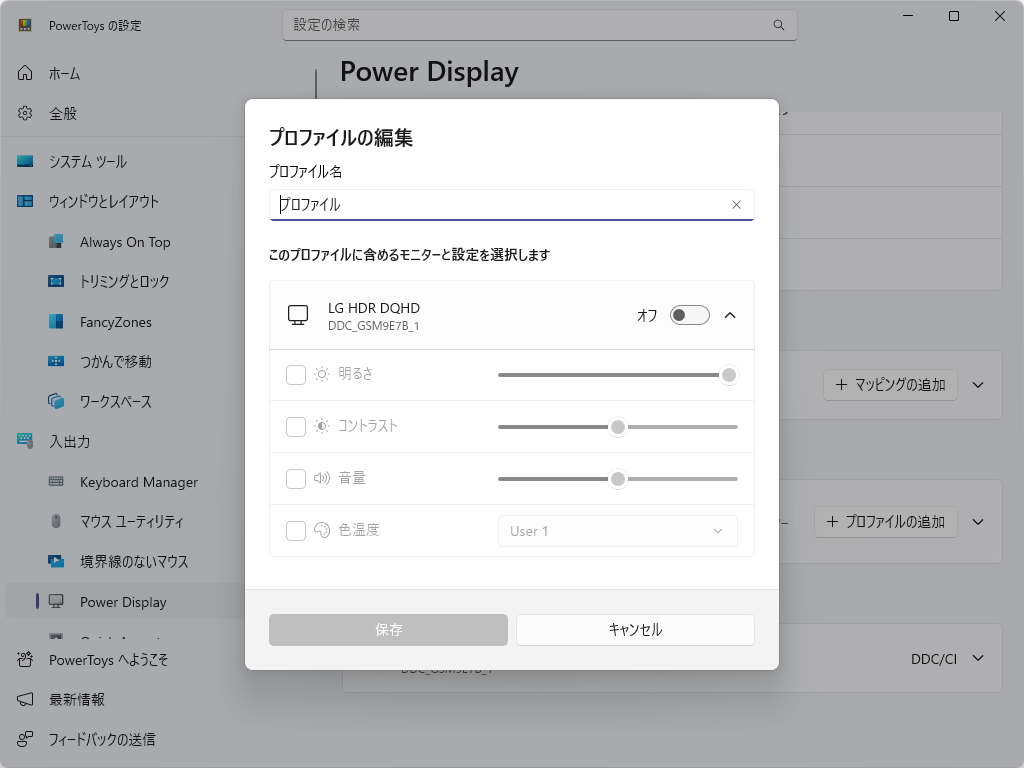Screen dimensions: 1024x768
Task: Click the LG HDR DQHD monitor name
Action: pyautogui.click(x=374, y=308)
